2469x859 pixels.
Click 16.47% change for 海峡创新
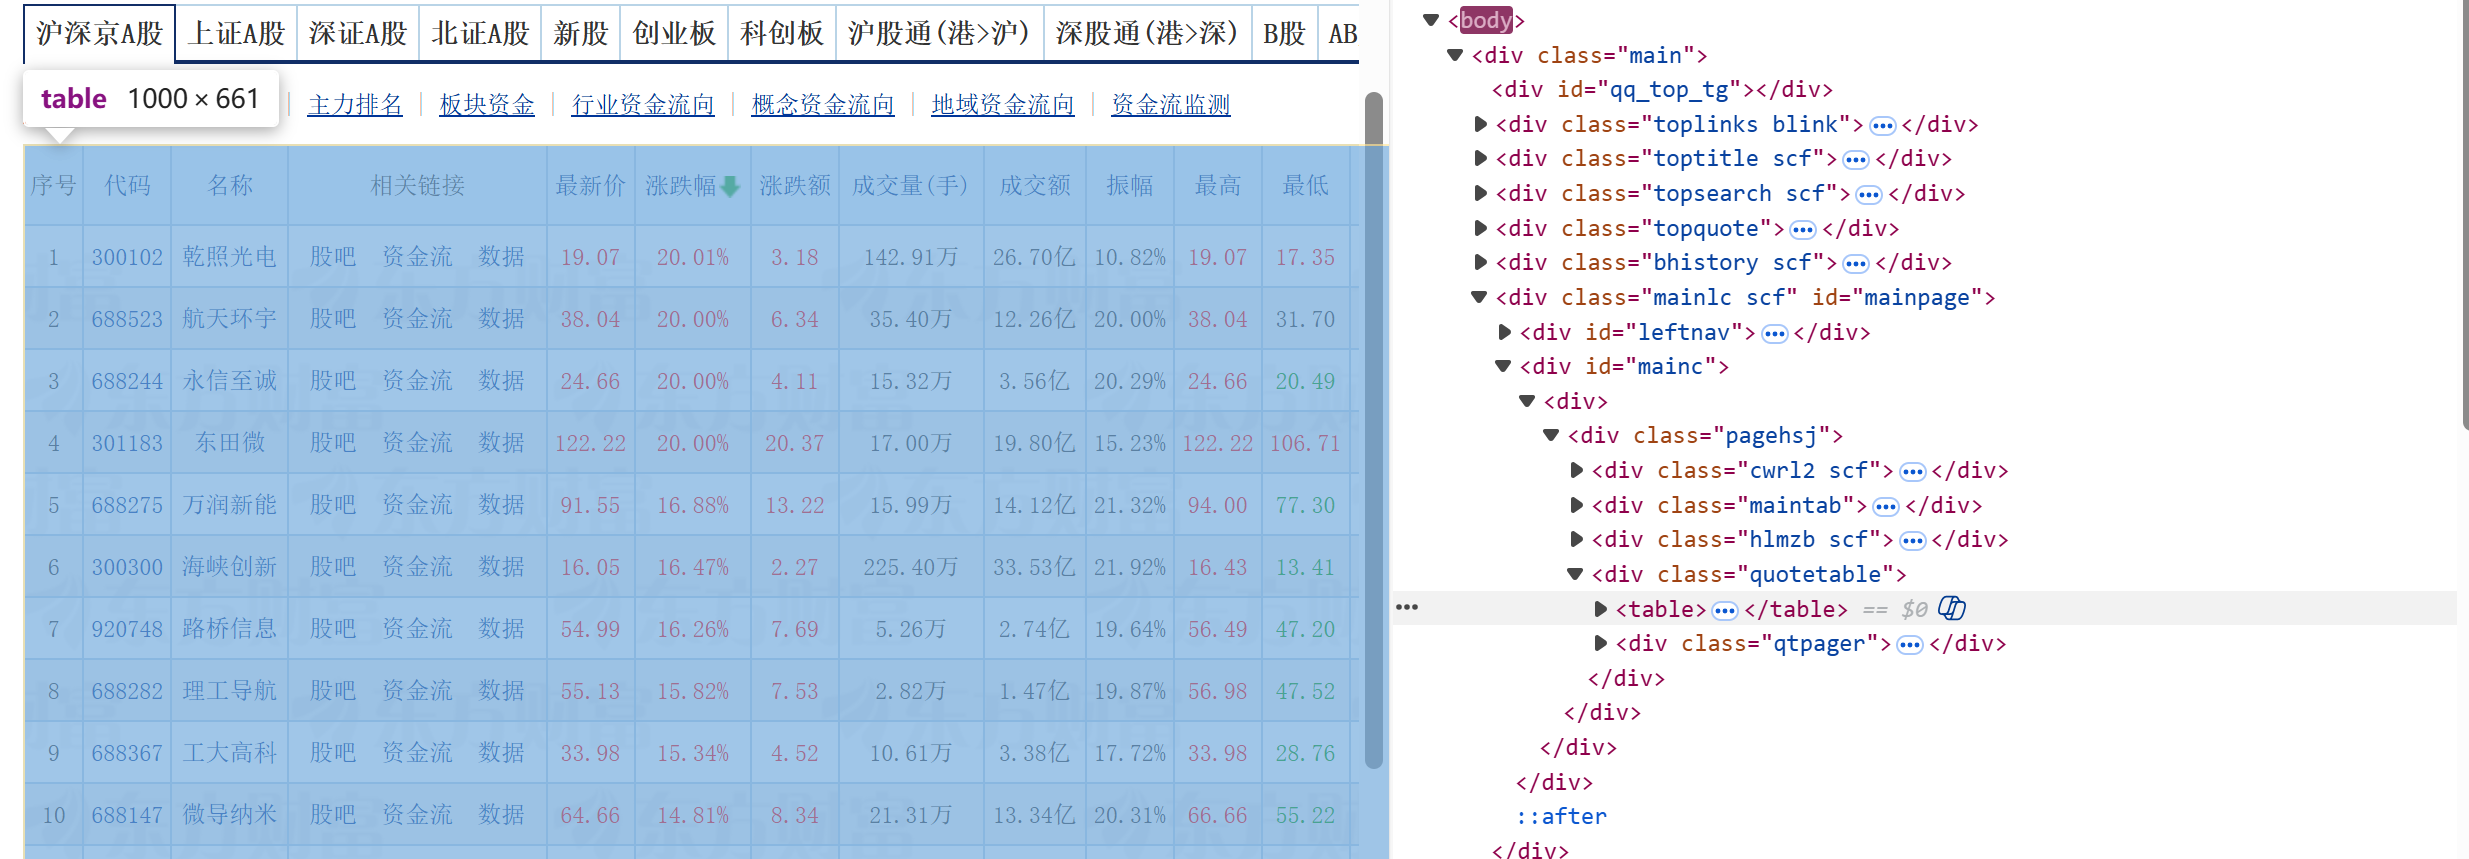693,567
